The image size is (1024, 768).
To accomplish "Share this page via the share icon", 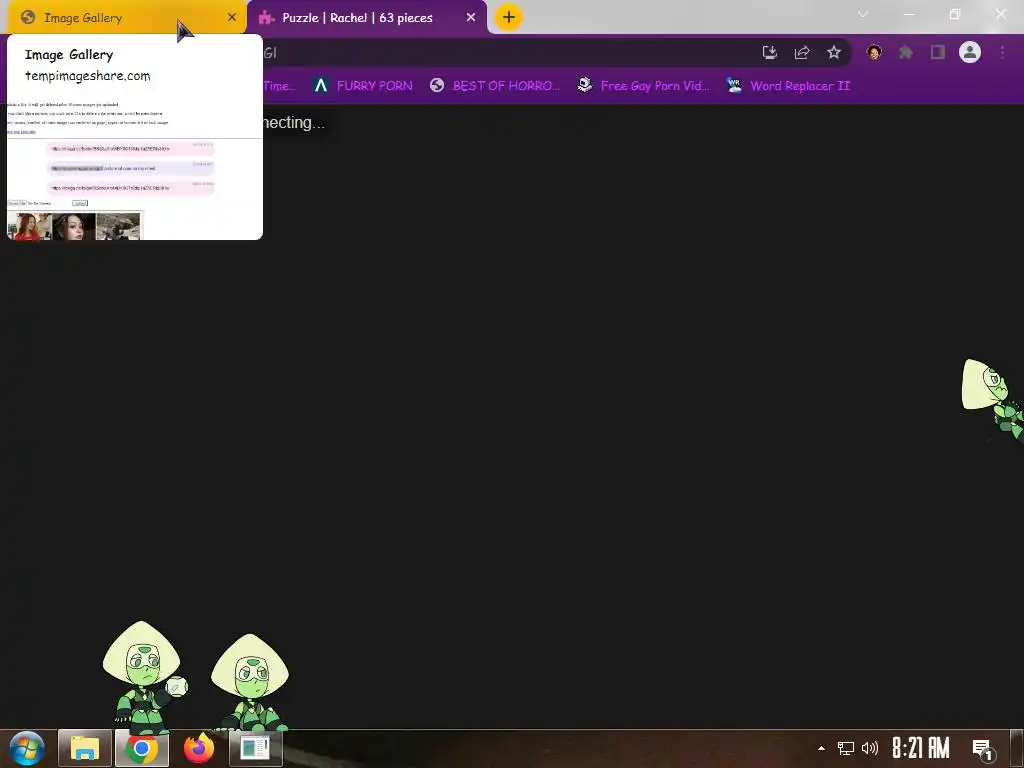I will tap(802, 53).
